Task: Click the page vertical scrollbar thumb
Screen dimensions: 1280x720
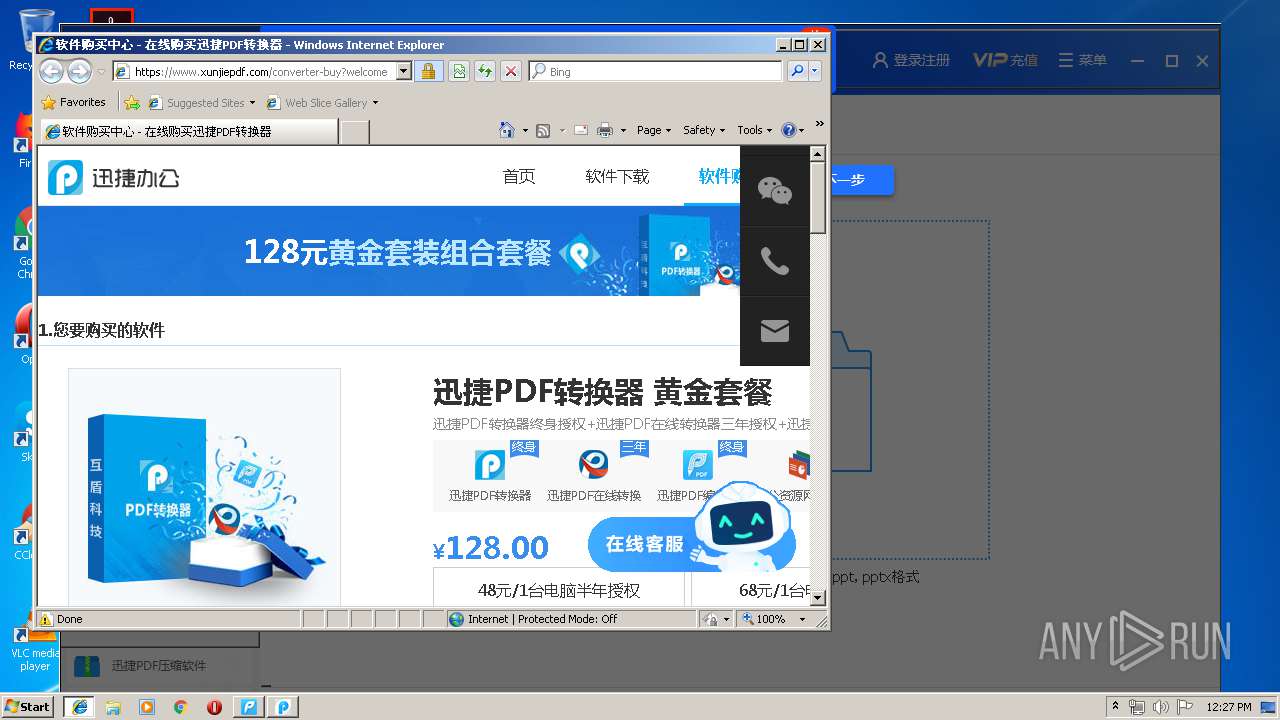Action: pyautogui.click(x=818, y=198)
